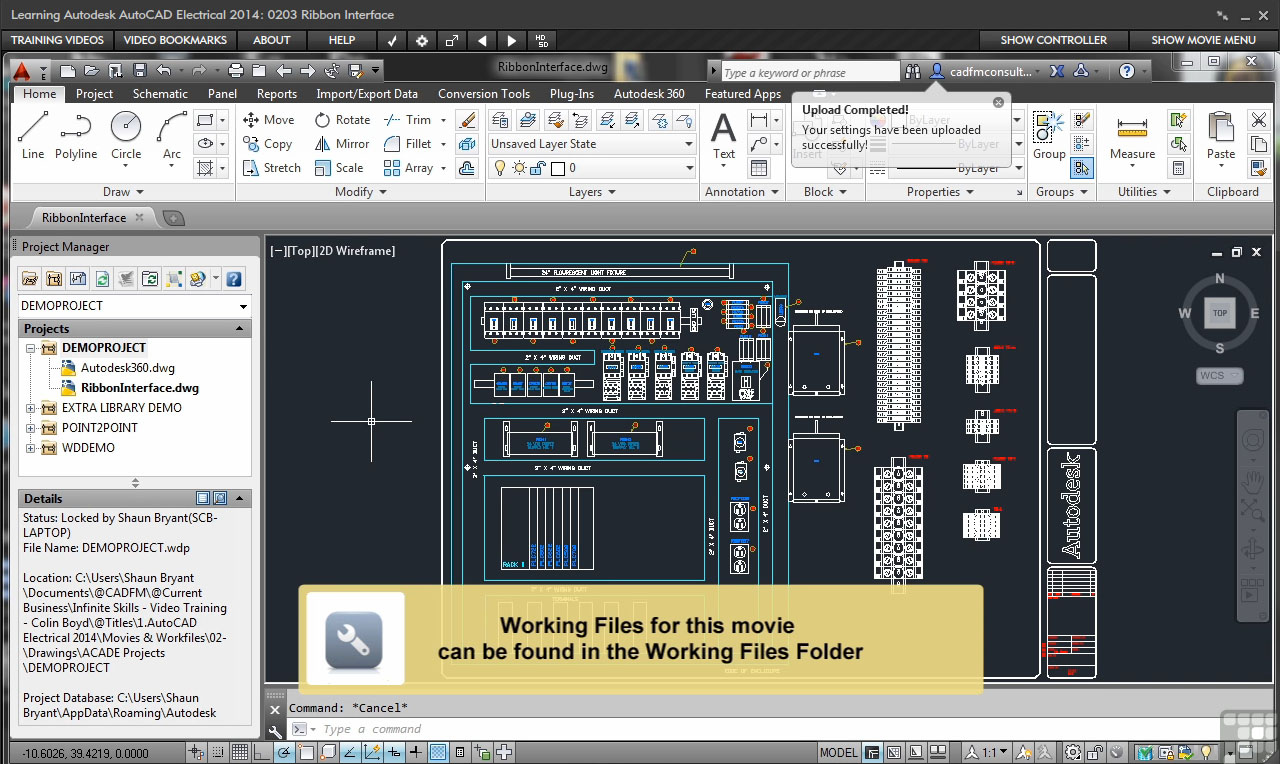Click SHOW CONTROLLER button
This screenshot has height=764, width=1280.
coord(1054,40)
